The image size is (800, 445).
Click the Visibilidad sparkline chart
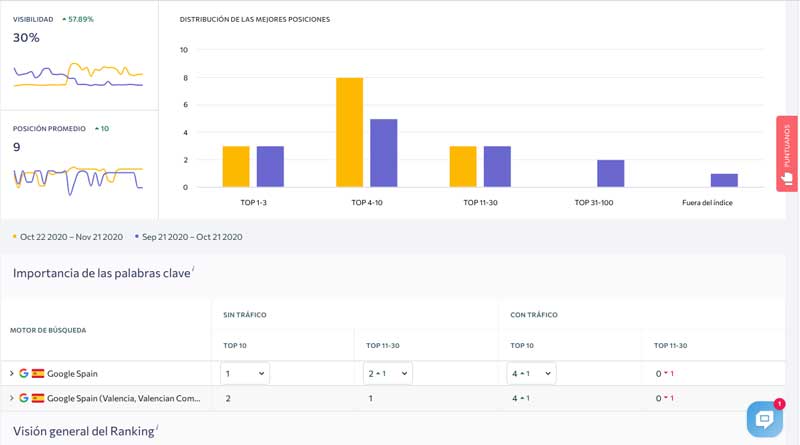coord(78,75)
